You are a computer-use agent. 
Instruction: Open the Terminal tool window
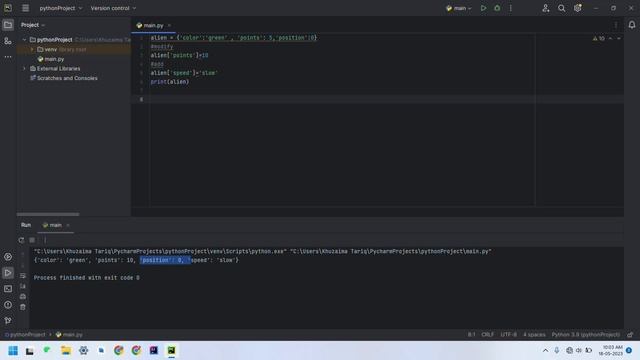pyautogui.click(x=8, y=289)
